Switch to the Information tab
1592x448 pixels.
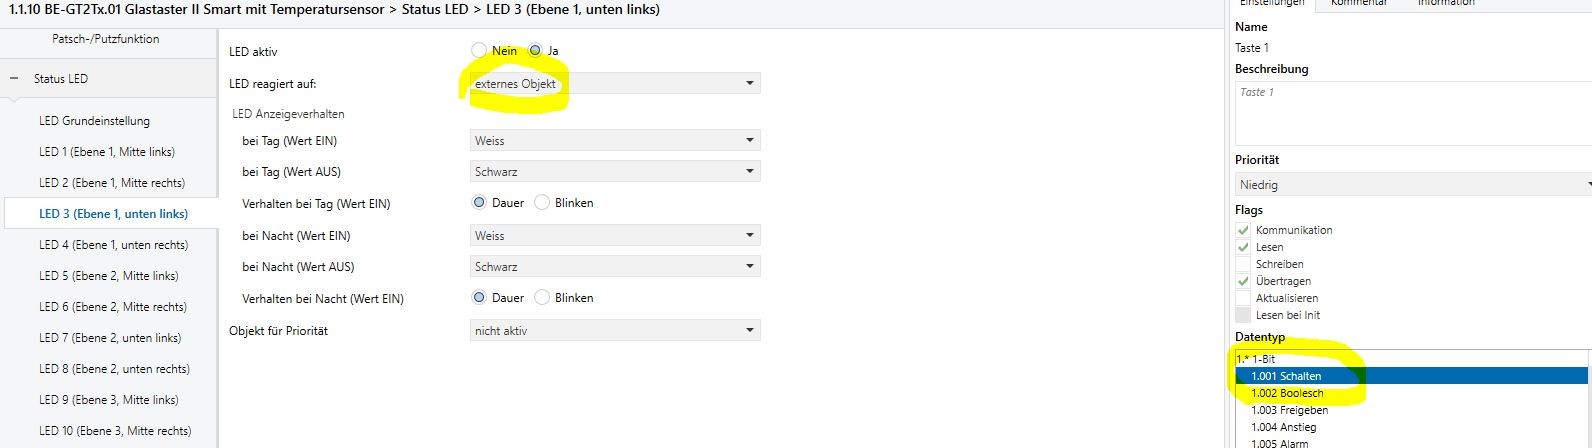tap(1445, 3)
